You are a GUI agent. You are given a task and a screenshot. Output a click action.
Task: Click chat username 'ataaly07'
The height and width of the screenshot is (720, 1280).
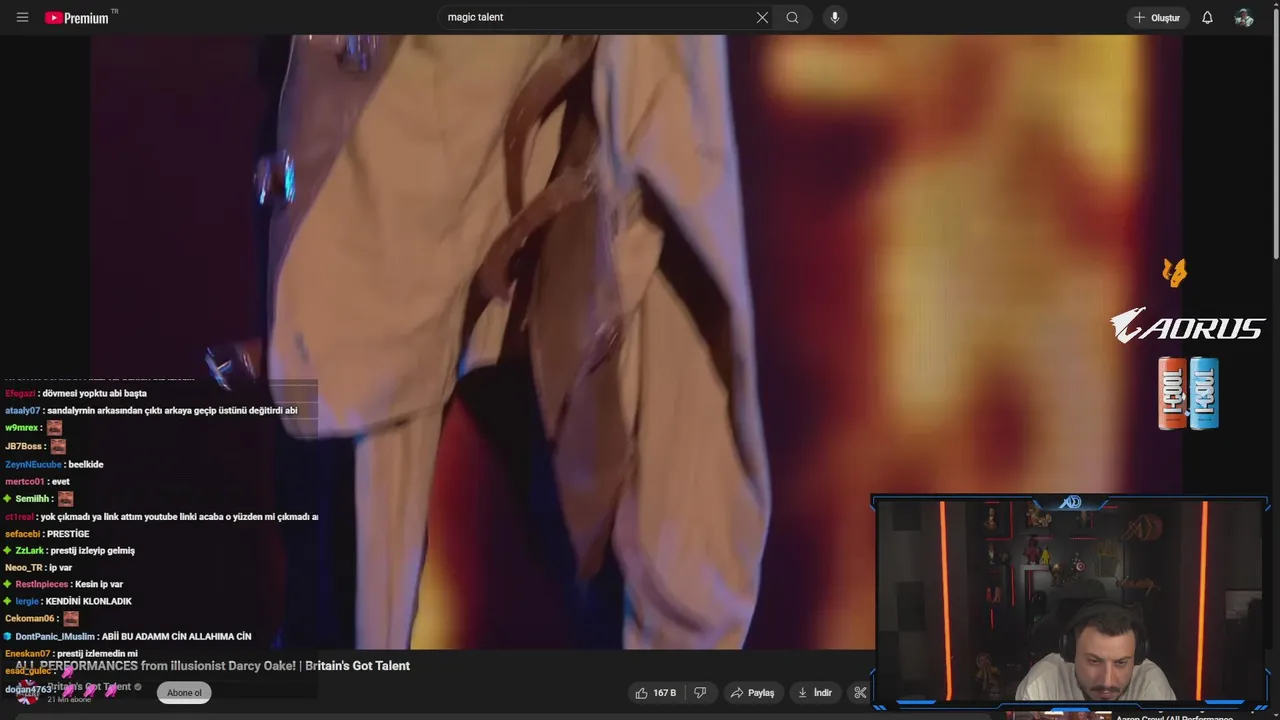click(22, 410)
